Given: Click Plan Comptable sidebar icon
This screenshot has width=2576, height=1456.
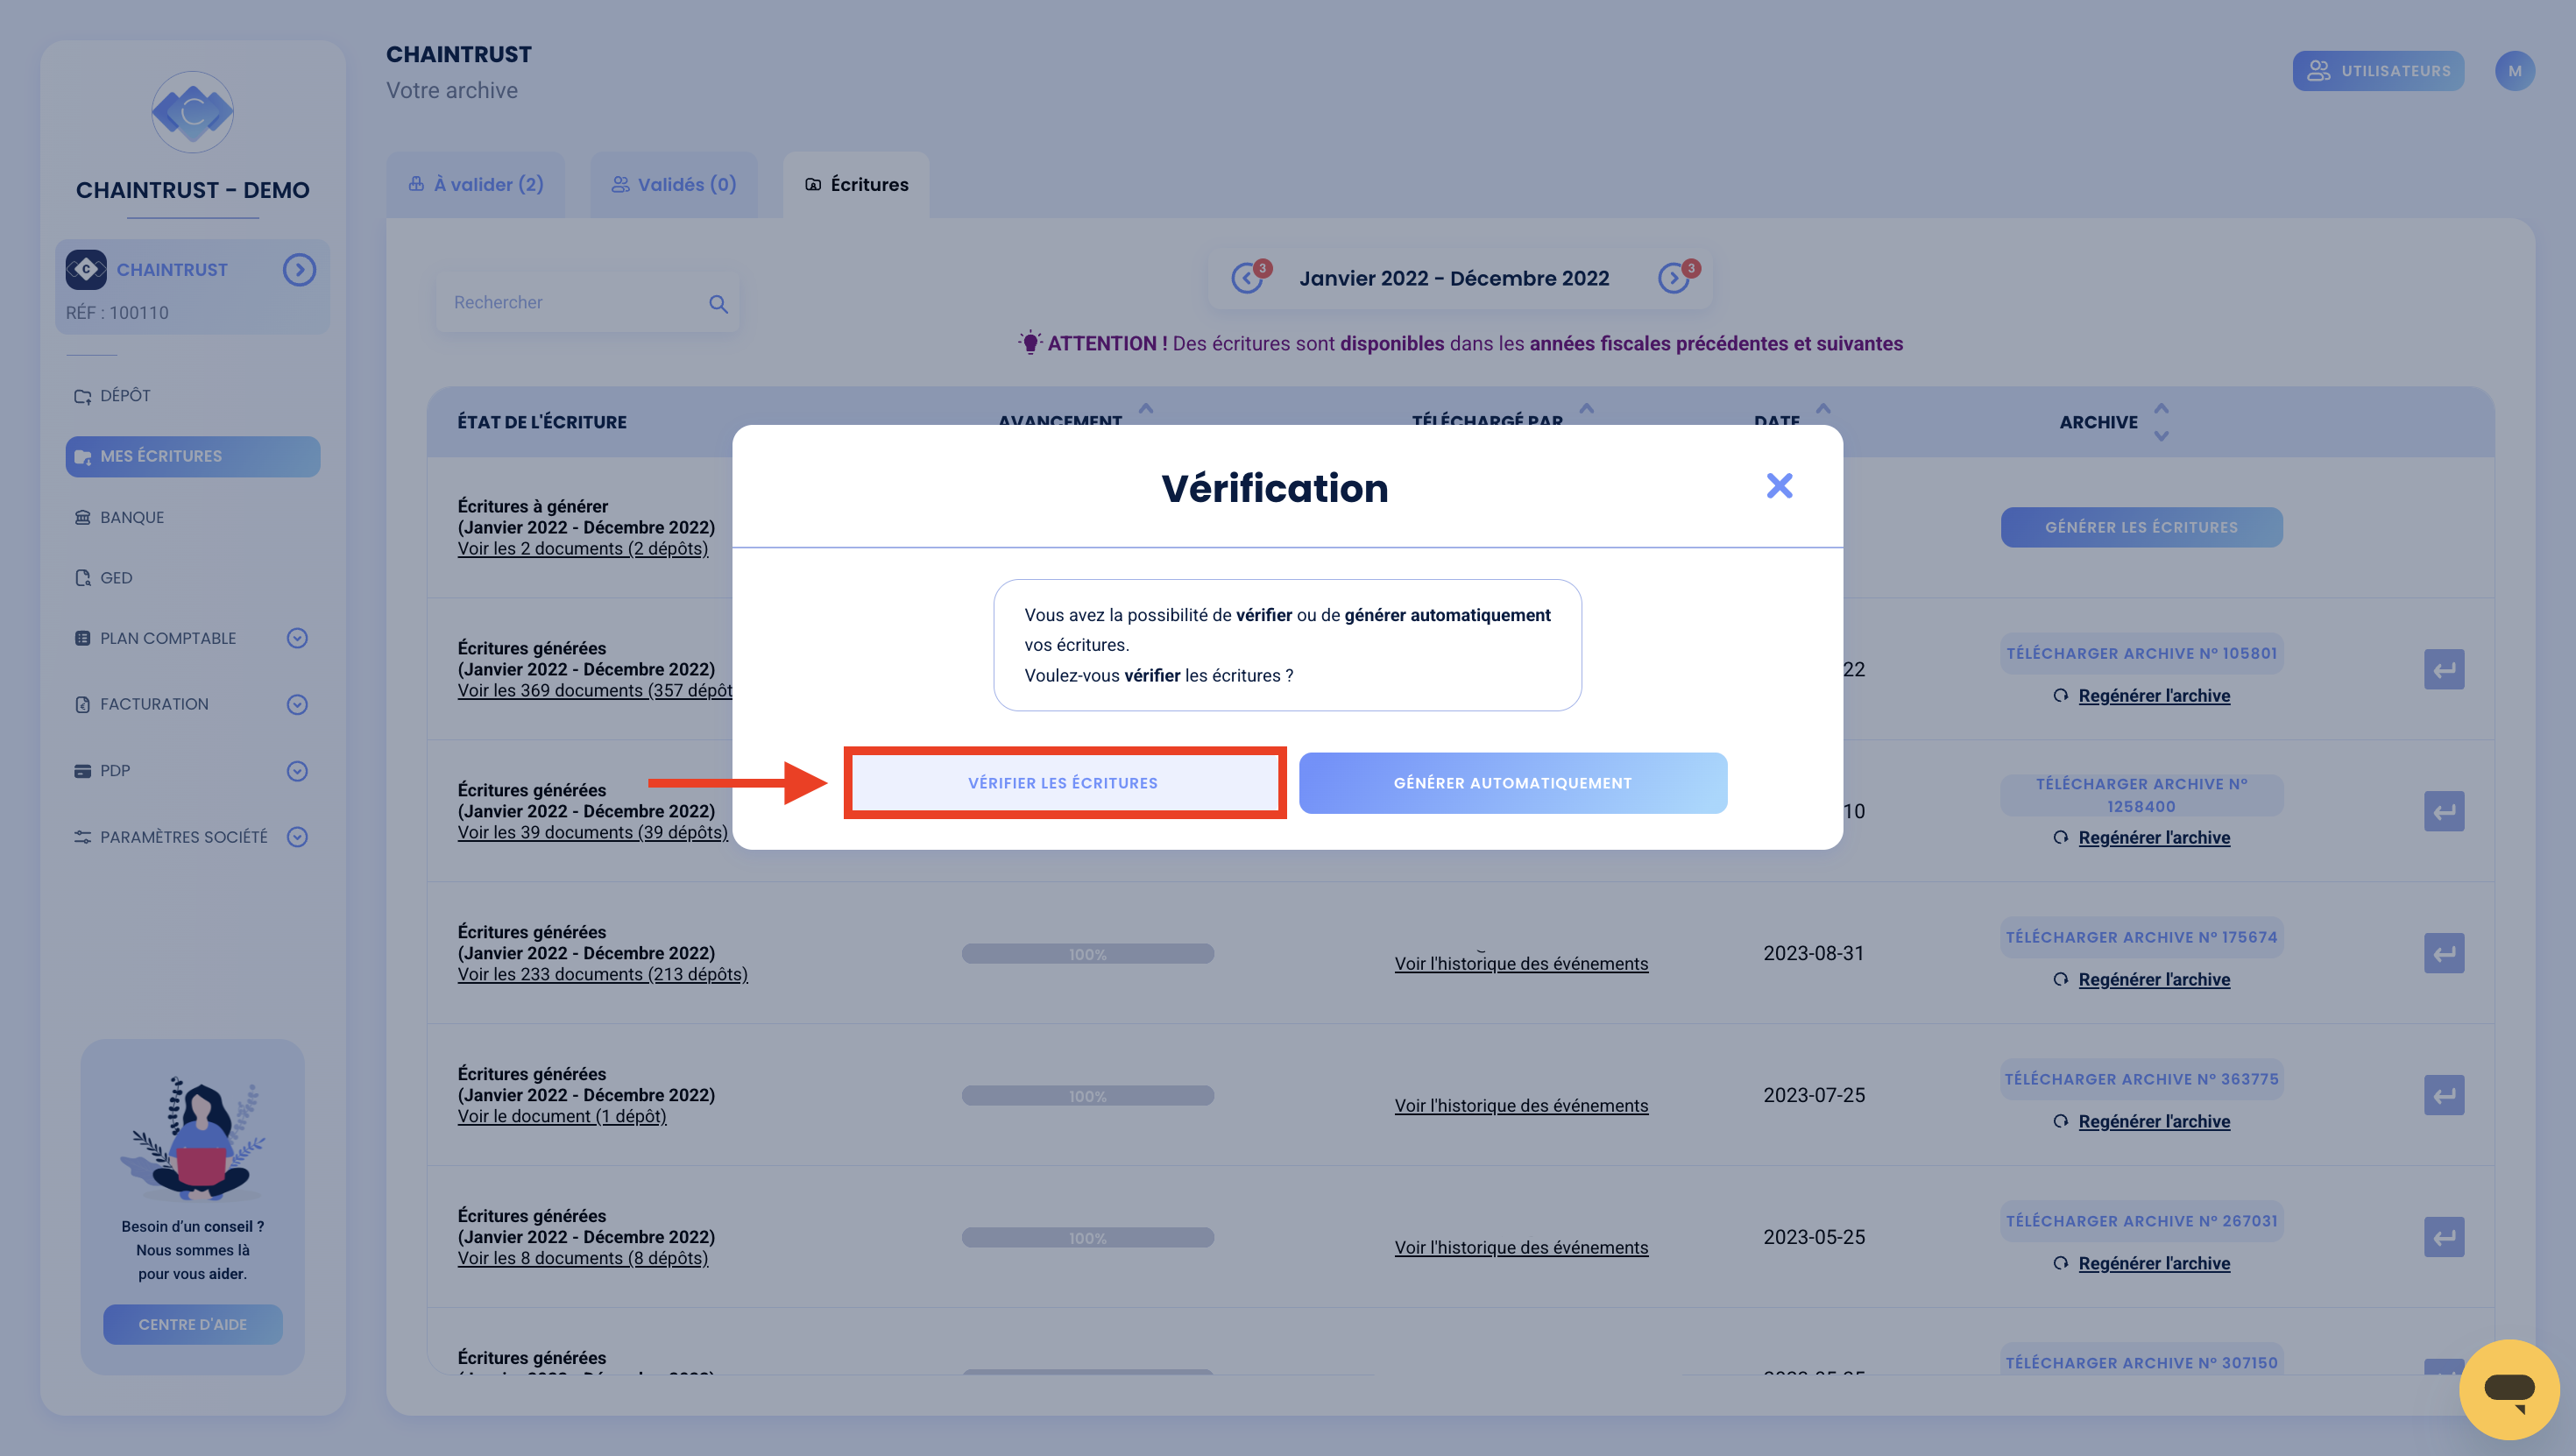Looking at the screenshot, I should (82, 638).
